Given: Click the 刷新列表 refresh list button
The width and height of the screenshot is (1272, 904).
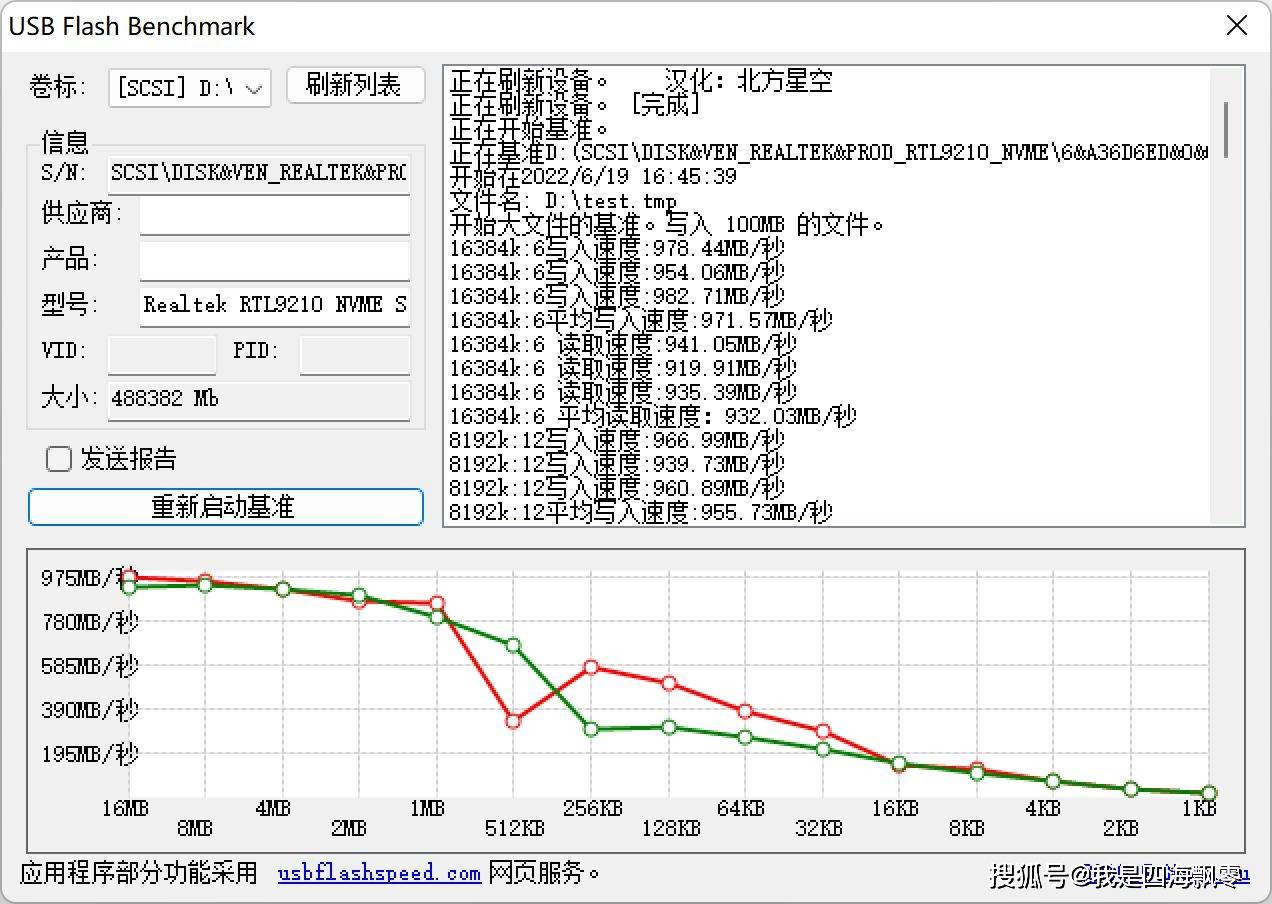Looking at the screenshot, I should coord(355,85).
